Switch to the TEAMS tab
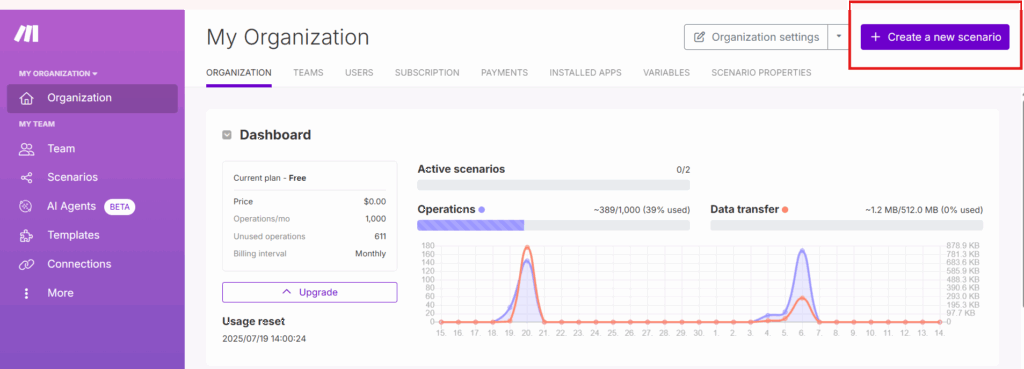Viewport: 1024px width, 369px height. 308,72
